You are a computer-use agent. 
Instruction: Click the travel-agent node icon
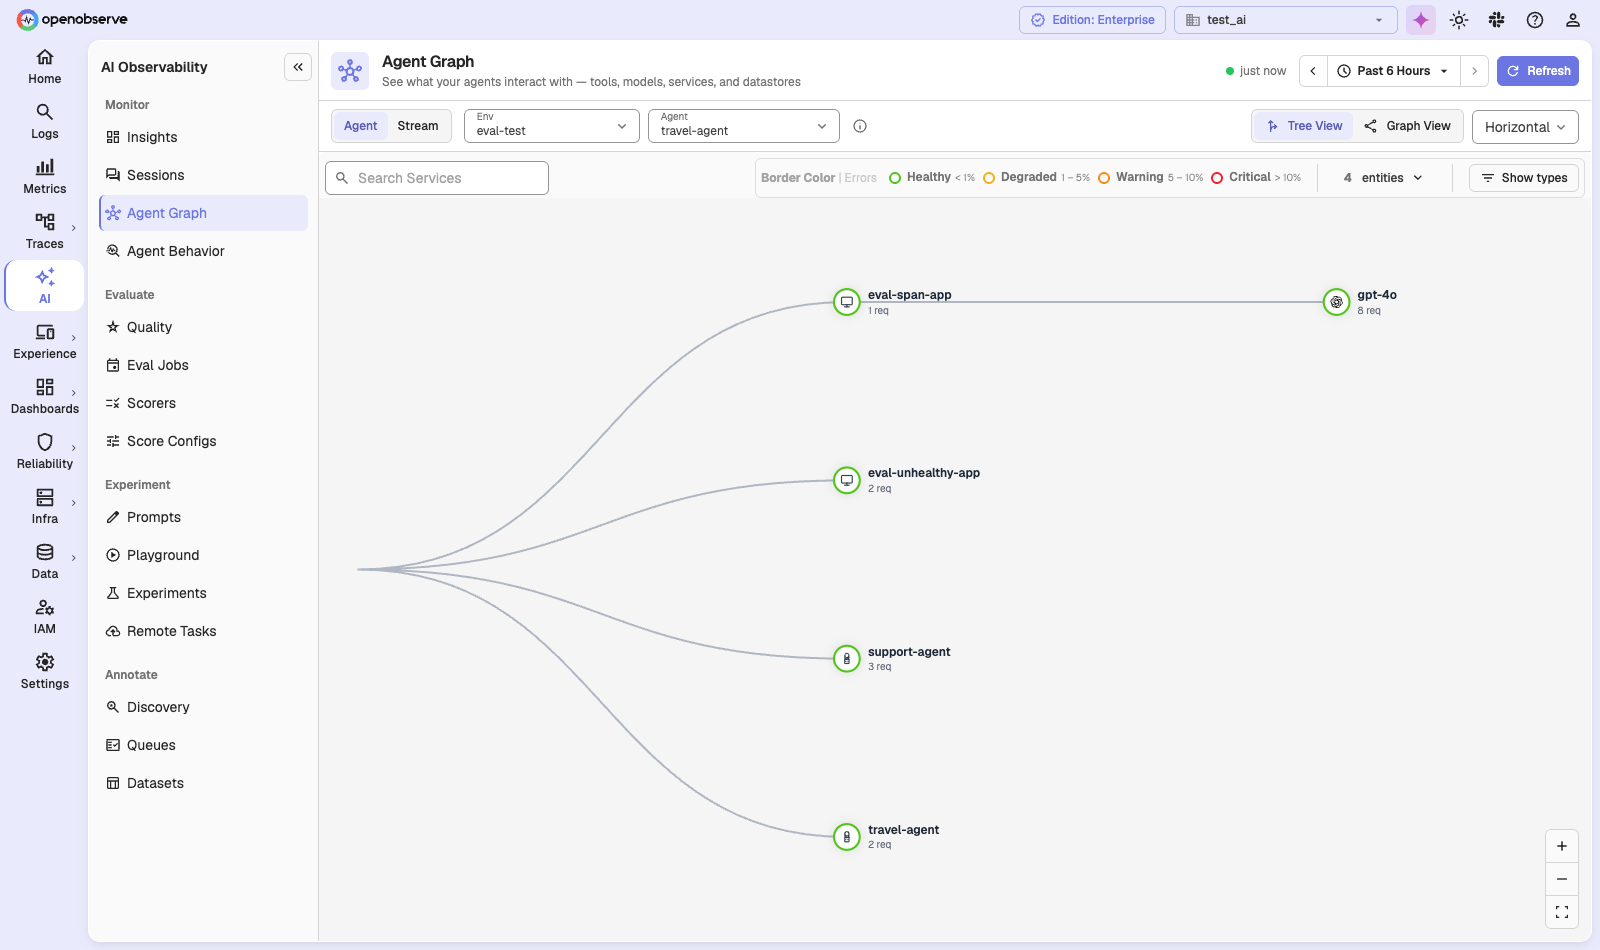tap(847, 837)
